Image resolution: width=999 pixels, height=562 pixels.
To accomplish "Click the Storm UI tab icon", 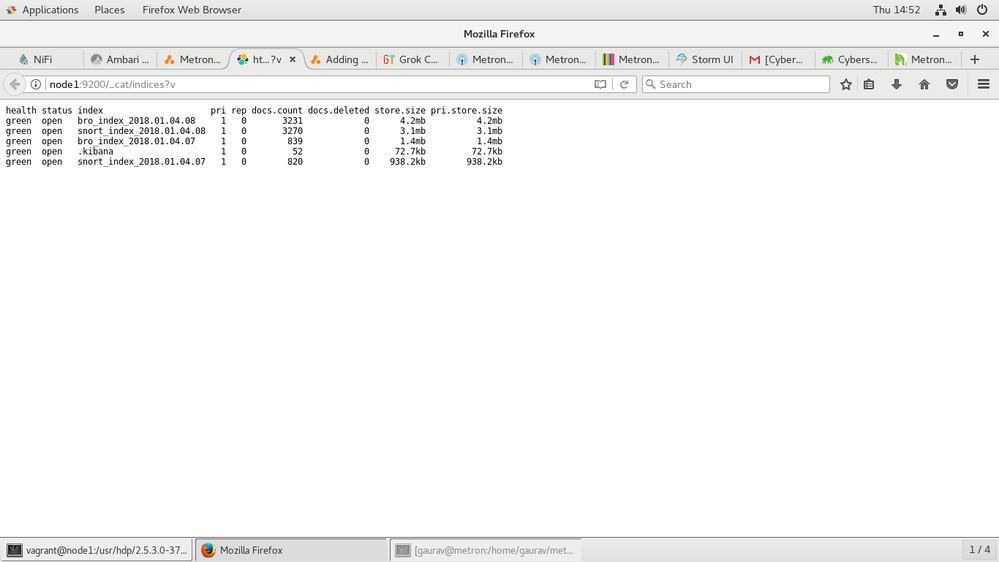I will click(681, 59).
